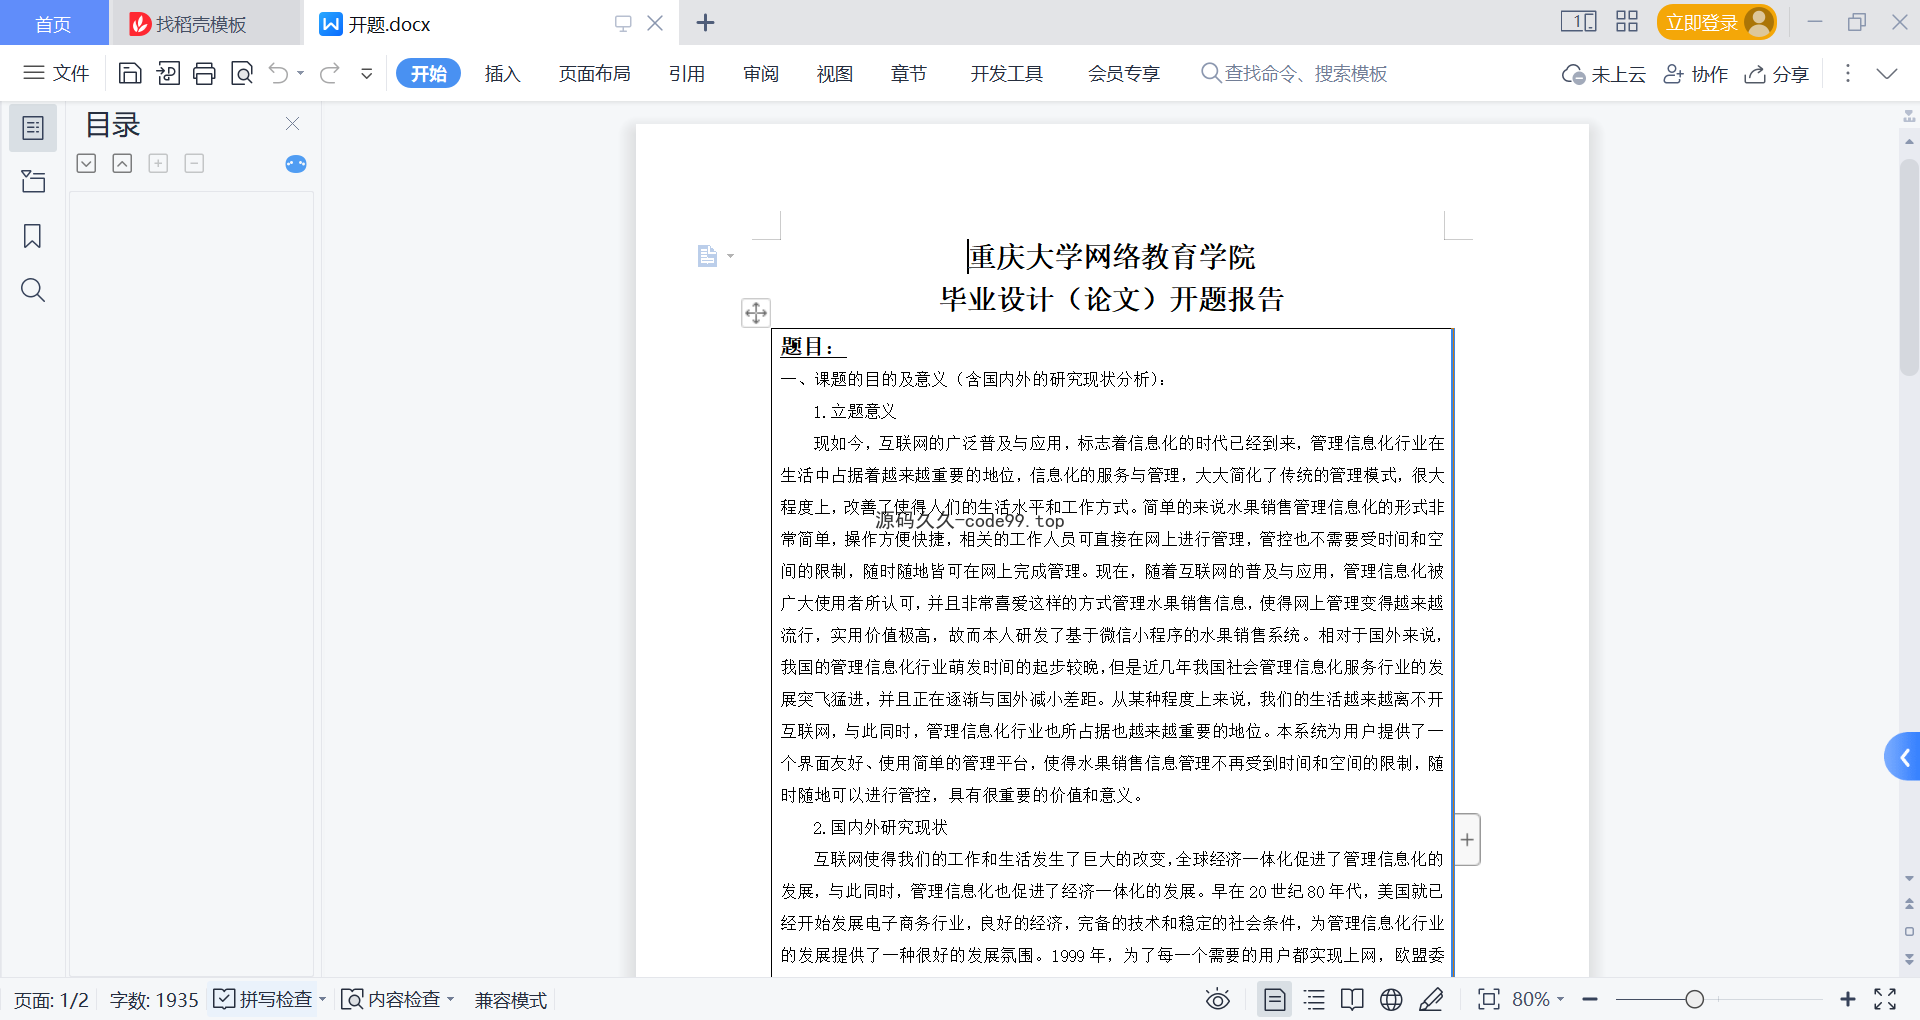Select the 会员专享 member exclusive tab
This screenshot has width=1920, height=1020.
(x=1124, y=73)
